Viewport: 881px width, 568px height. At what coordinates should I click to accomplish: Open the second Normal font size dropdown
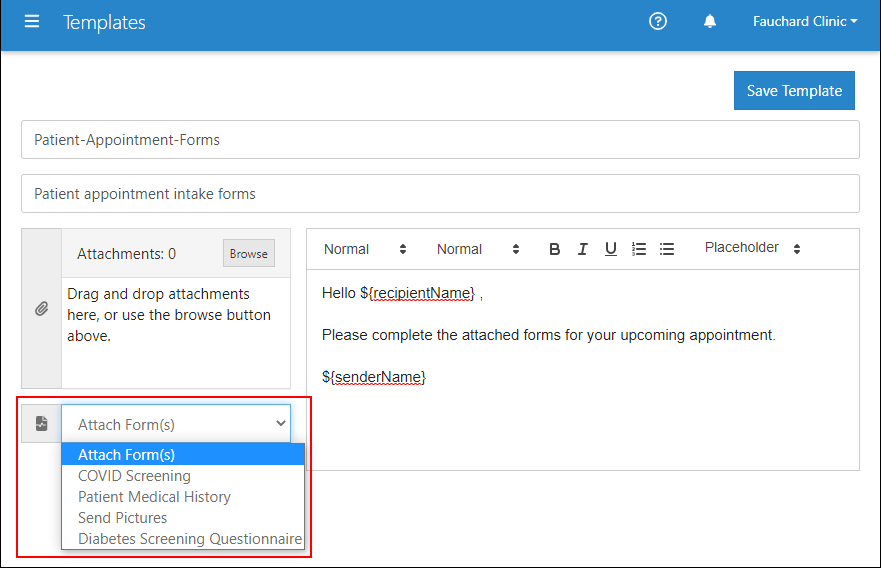[478, 249]
